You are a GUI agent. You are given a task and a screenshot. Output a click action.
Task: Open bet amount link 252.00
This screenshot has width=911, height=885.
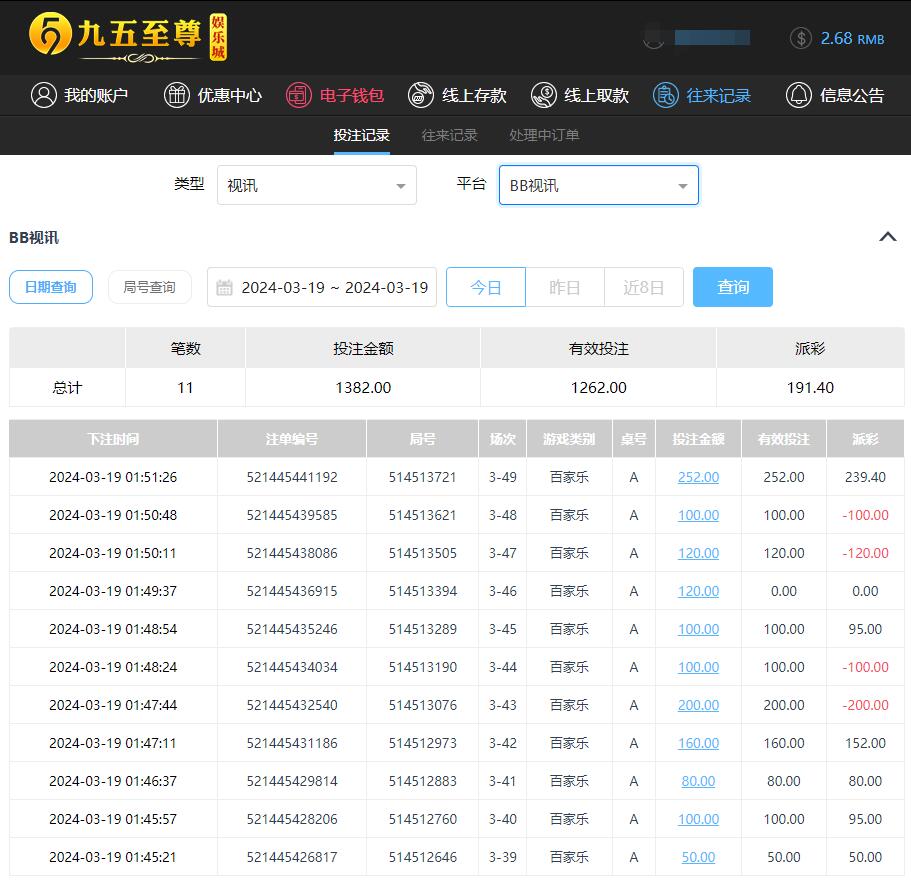pyautogui.click(x=698, y=477)
